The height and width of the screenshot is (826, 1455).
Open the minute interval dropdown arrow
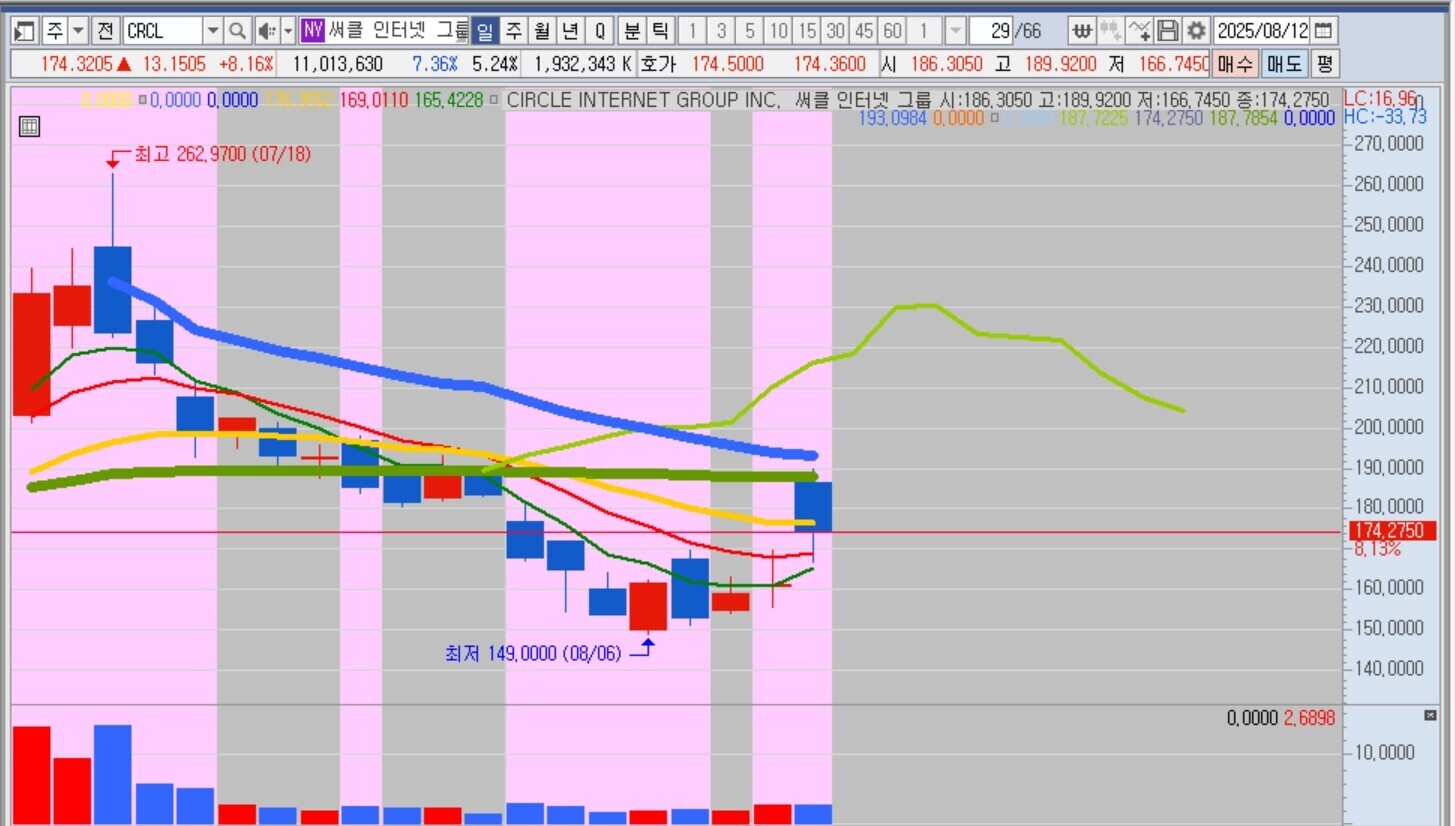click(955, 31)
